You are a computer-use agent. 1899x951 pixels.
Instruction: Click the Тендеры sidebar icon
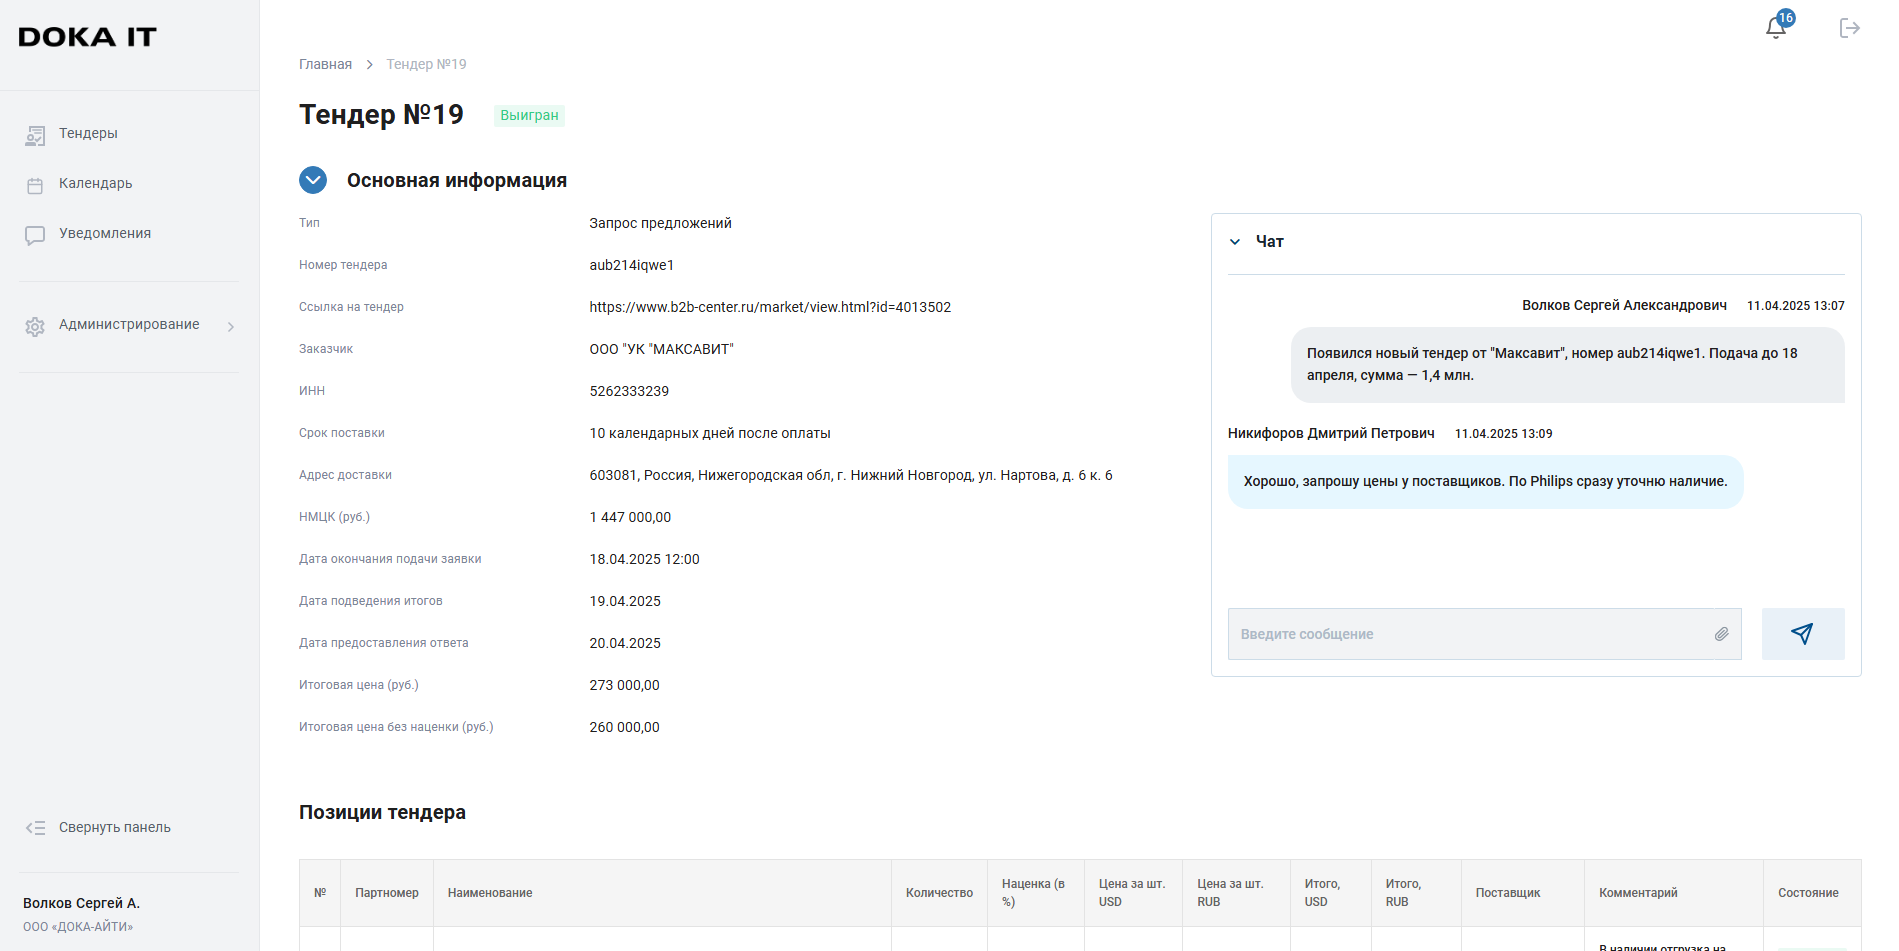point(35,135)
